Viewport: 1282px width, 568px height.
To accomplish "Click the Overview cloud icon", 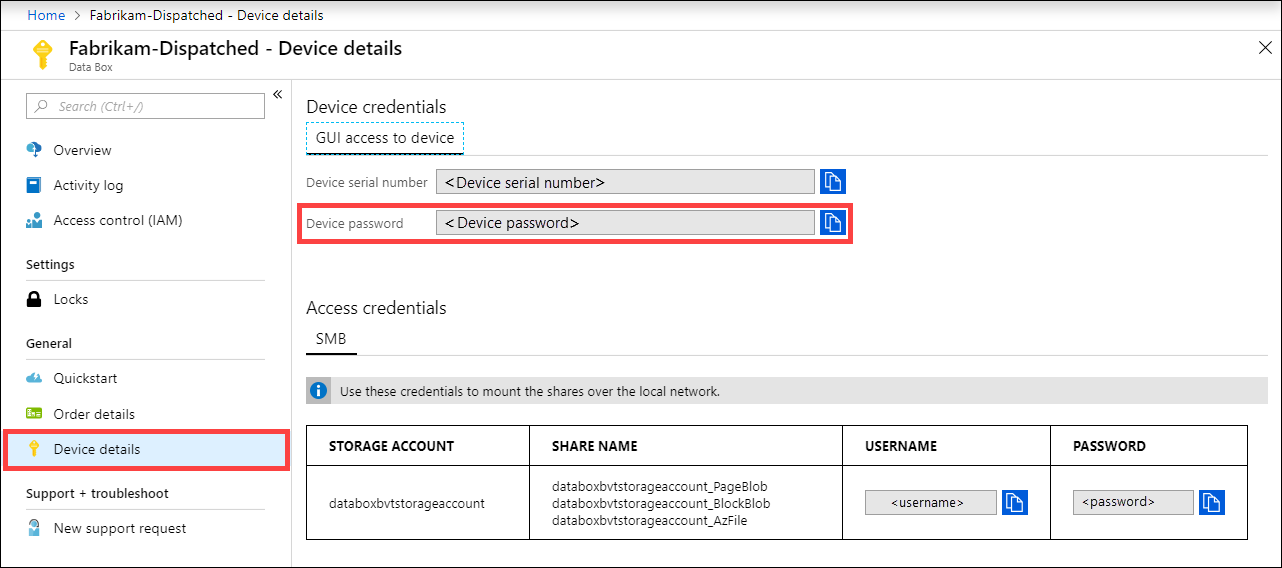I will click(x=35, y=150).
